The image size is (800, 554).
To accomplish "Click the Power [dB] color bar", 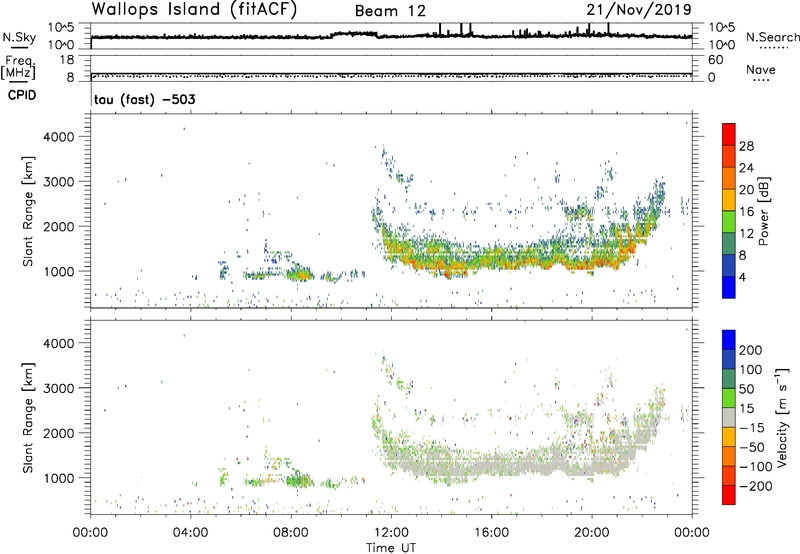I will 729,211.
